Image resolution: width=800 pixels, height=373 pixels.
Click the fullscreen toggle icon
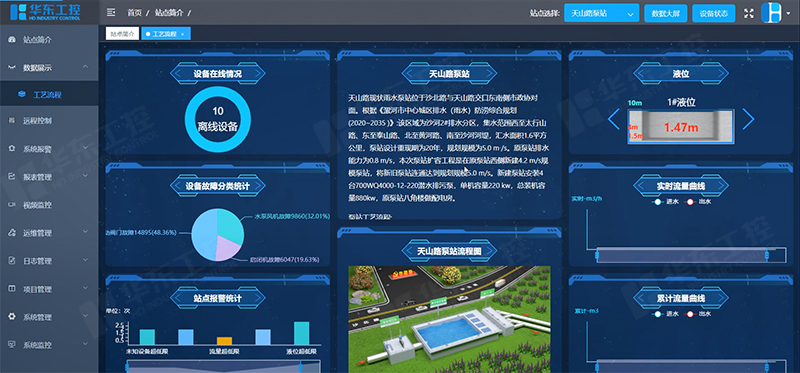pos(748,13)
